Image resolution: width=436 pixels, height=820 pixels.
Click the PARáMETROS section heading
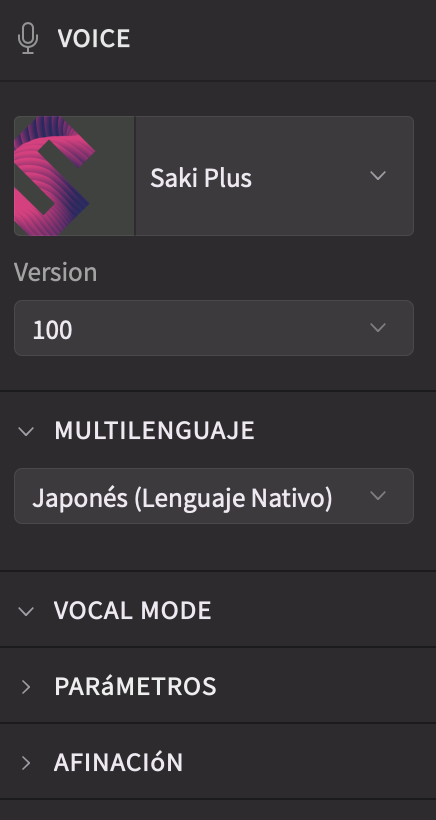click(135, 686)
